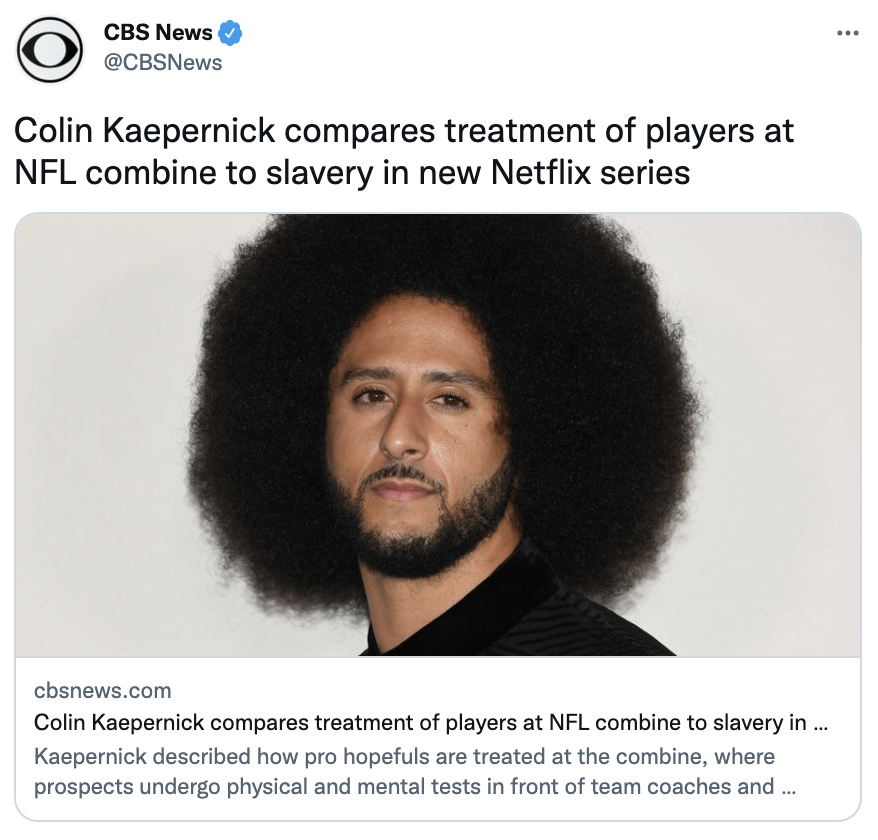Click the tweet headline about Colin Kaepernick
Image resolution: width=878 pixels, height=840 pixels.
404,151
